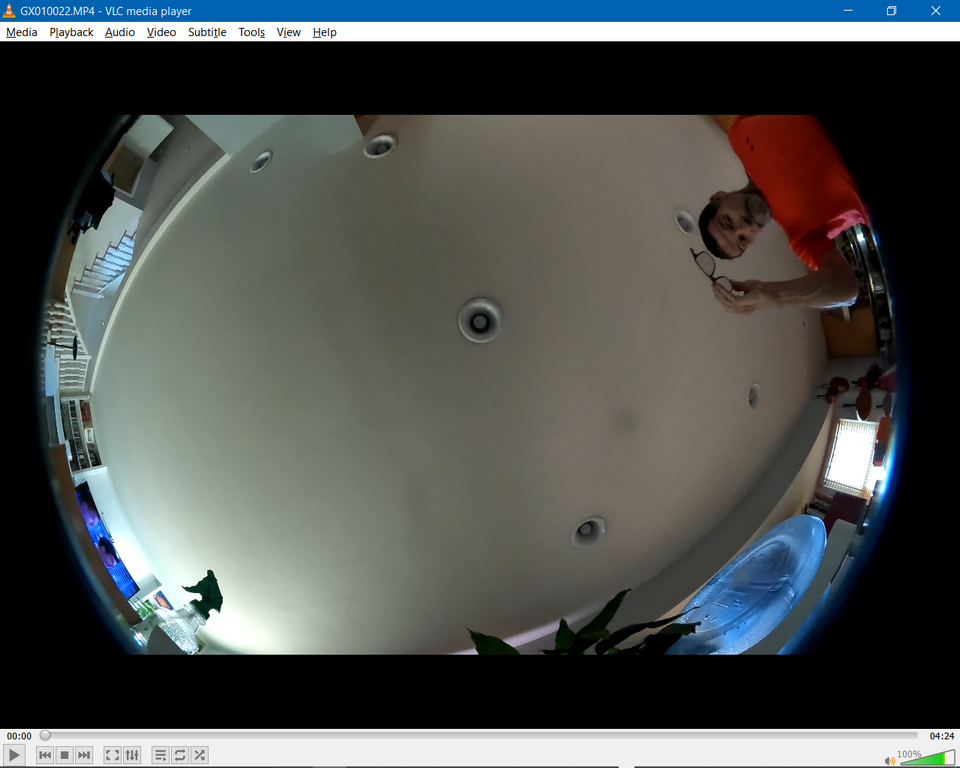This screenshot has height=768, width=960.
Task: Skip to next media track
Action: tap(84, 755)
